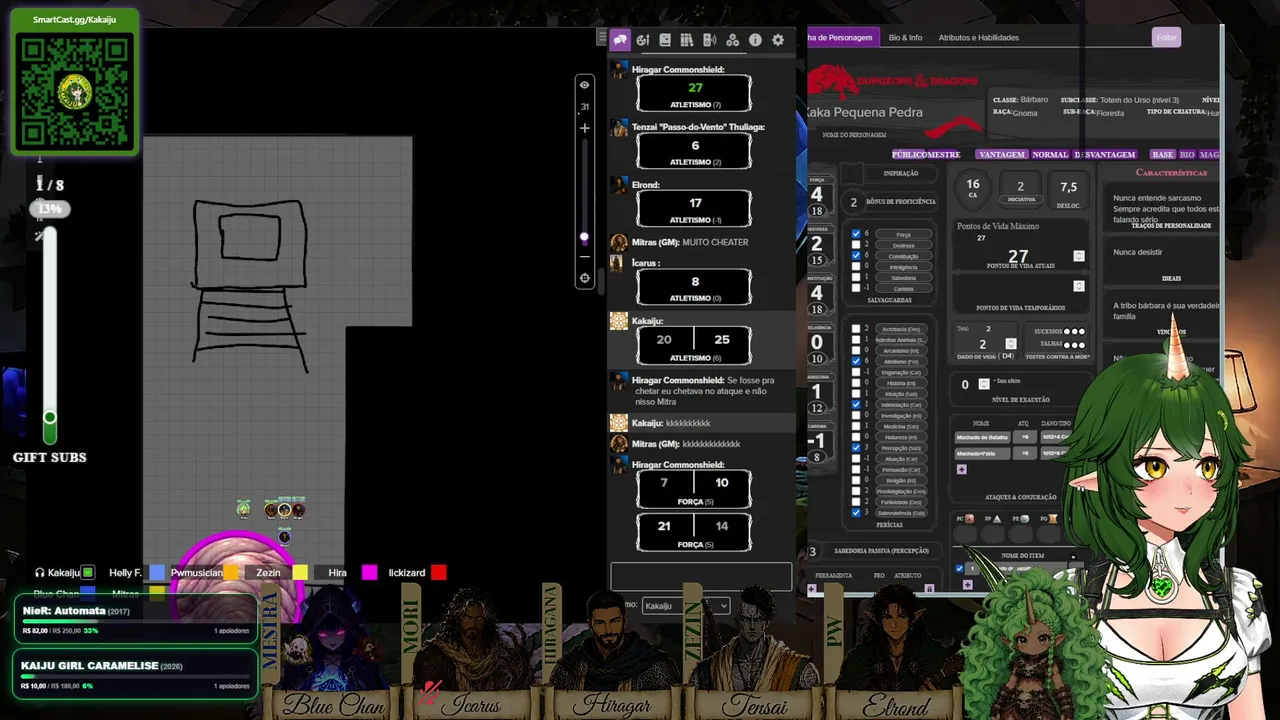Select the BASE sheet section
The image size is (1280, 720).
coord(1163,155)
